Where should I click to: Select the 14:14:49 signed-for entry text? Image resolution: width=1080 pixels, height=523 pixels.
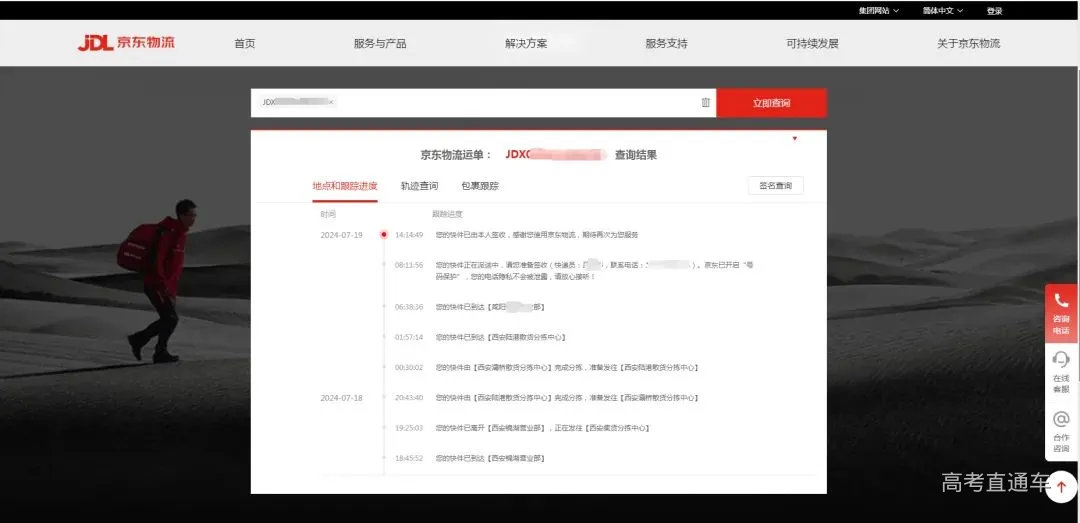point(537,235)
